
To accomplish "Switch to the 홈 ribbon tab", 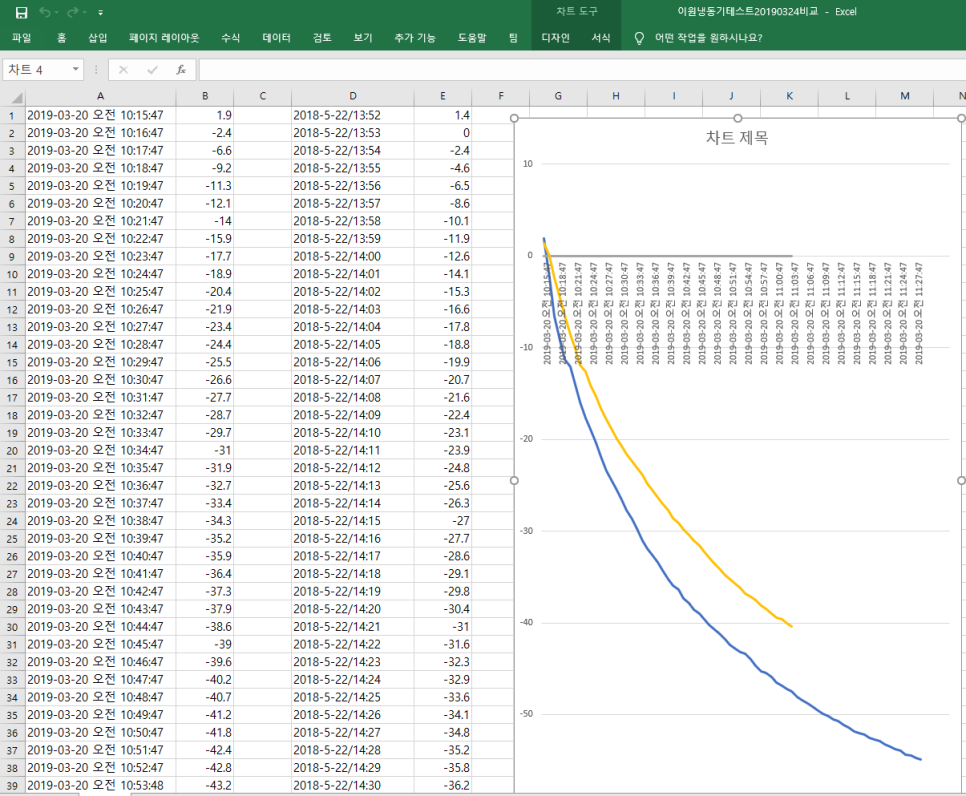I will (62, 38).
